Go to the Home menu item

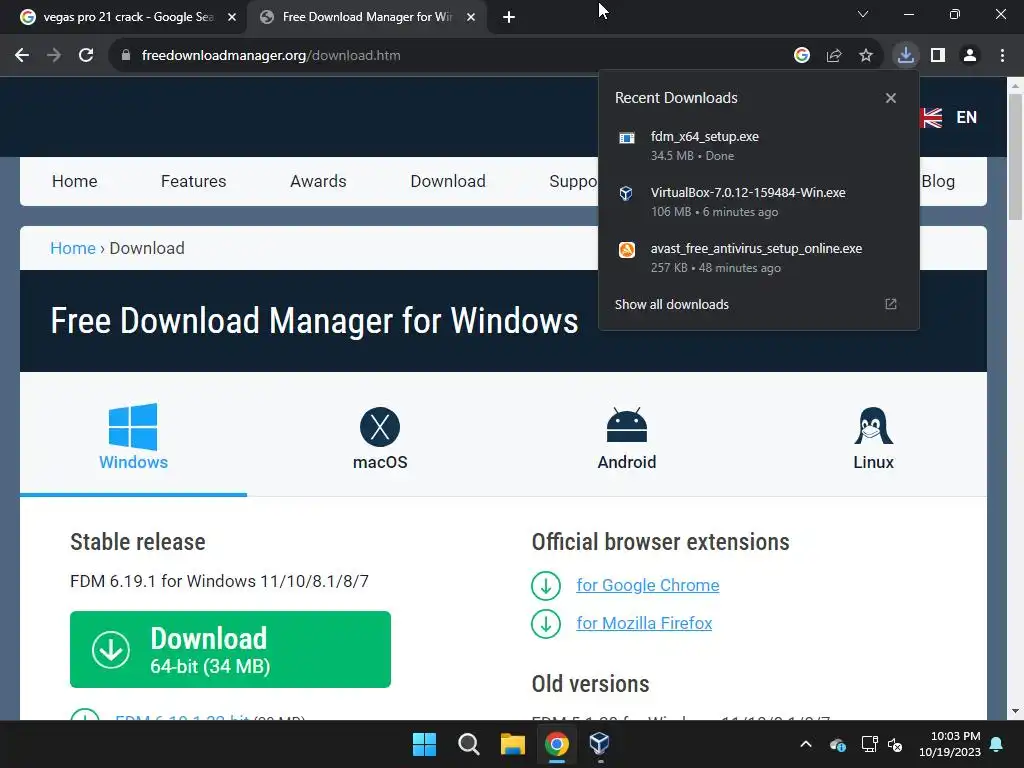click(74, 182)
